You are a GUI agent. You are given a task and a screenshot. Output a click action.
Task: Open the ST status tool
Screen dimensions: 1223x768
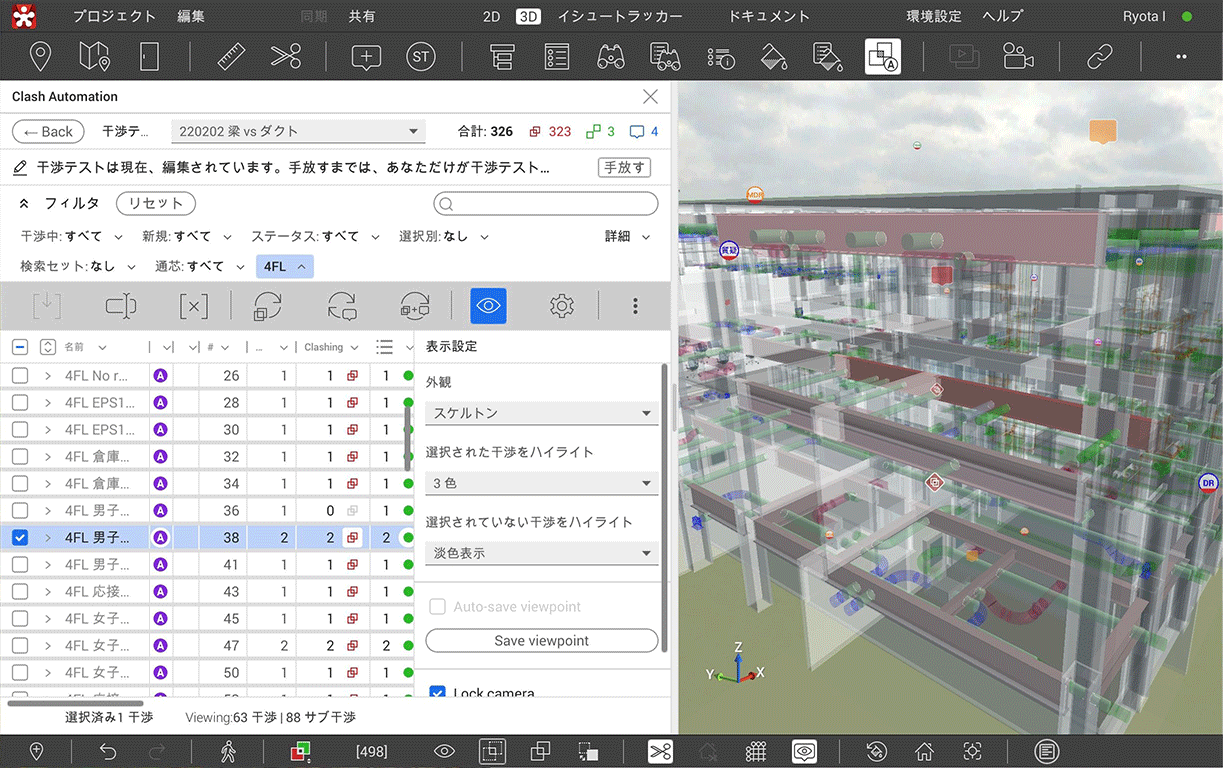coord(421,56)
